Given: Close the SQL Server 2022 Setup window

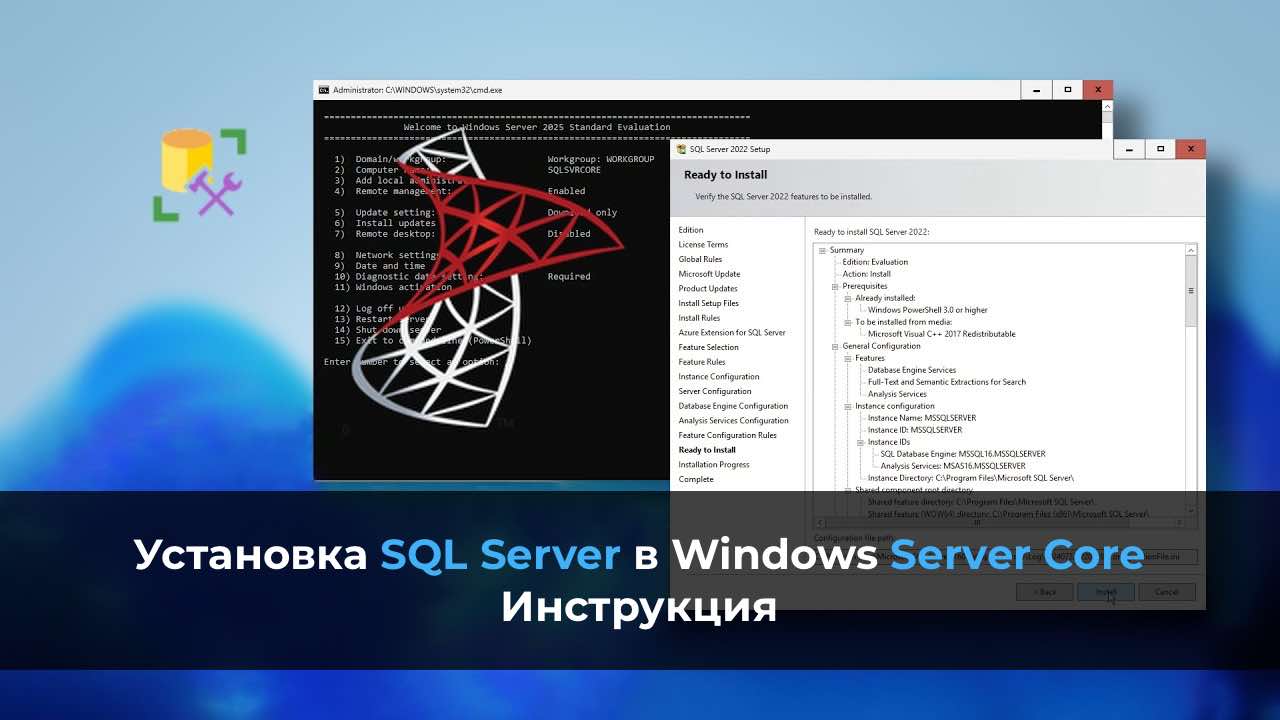Looking at the screenshot, I should pos(1191,149).
